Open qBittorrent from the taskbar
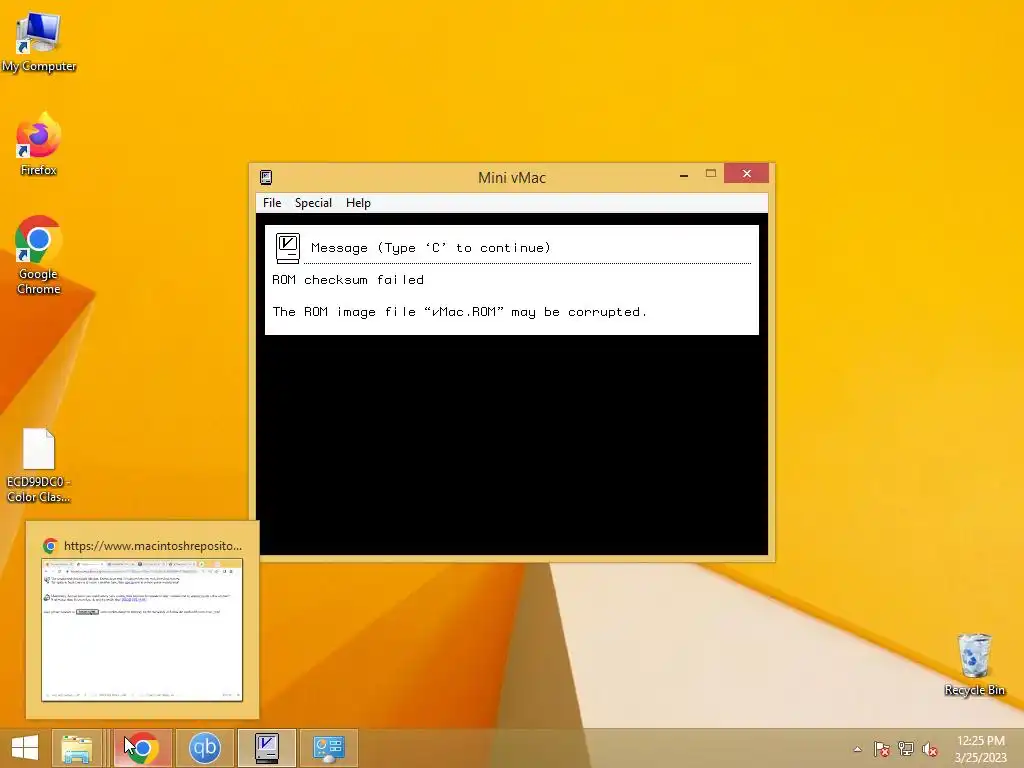 [x=204, y=748]
